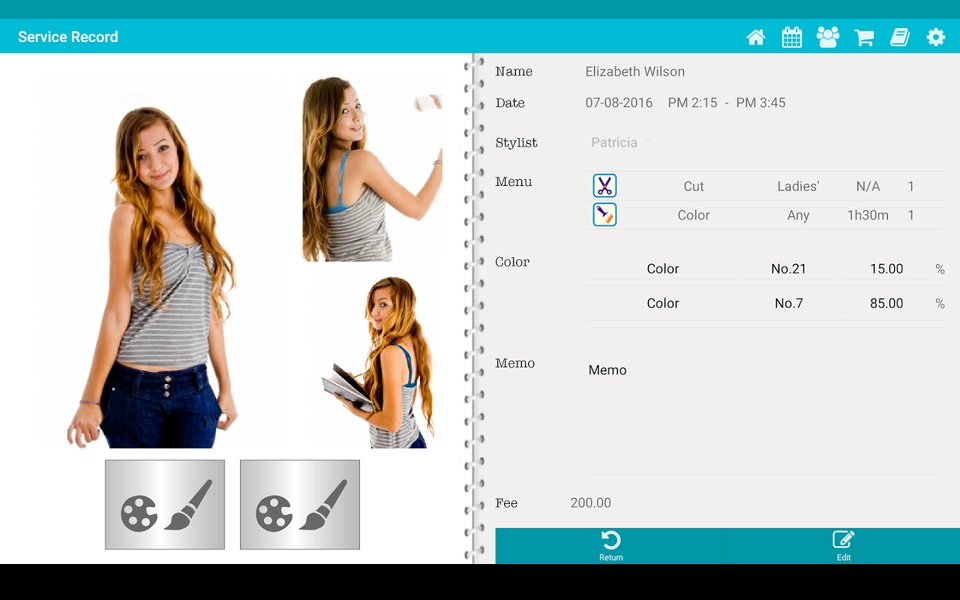
Task: Click the quantity 1 in Color 1h30m row
Action: point(911,216)
